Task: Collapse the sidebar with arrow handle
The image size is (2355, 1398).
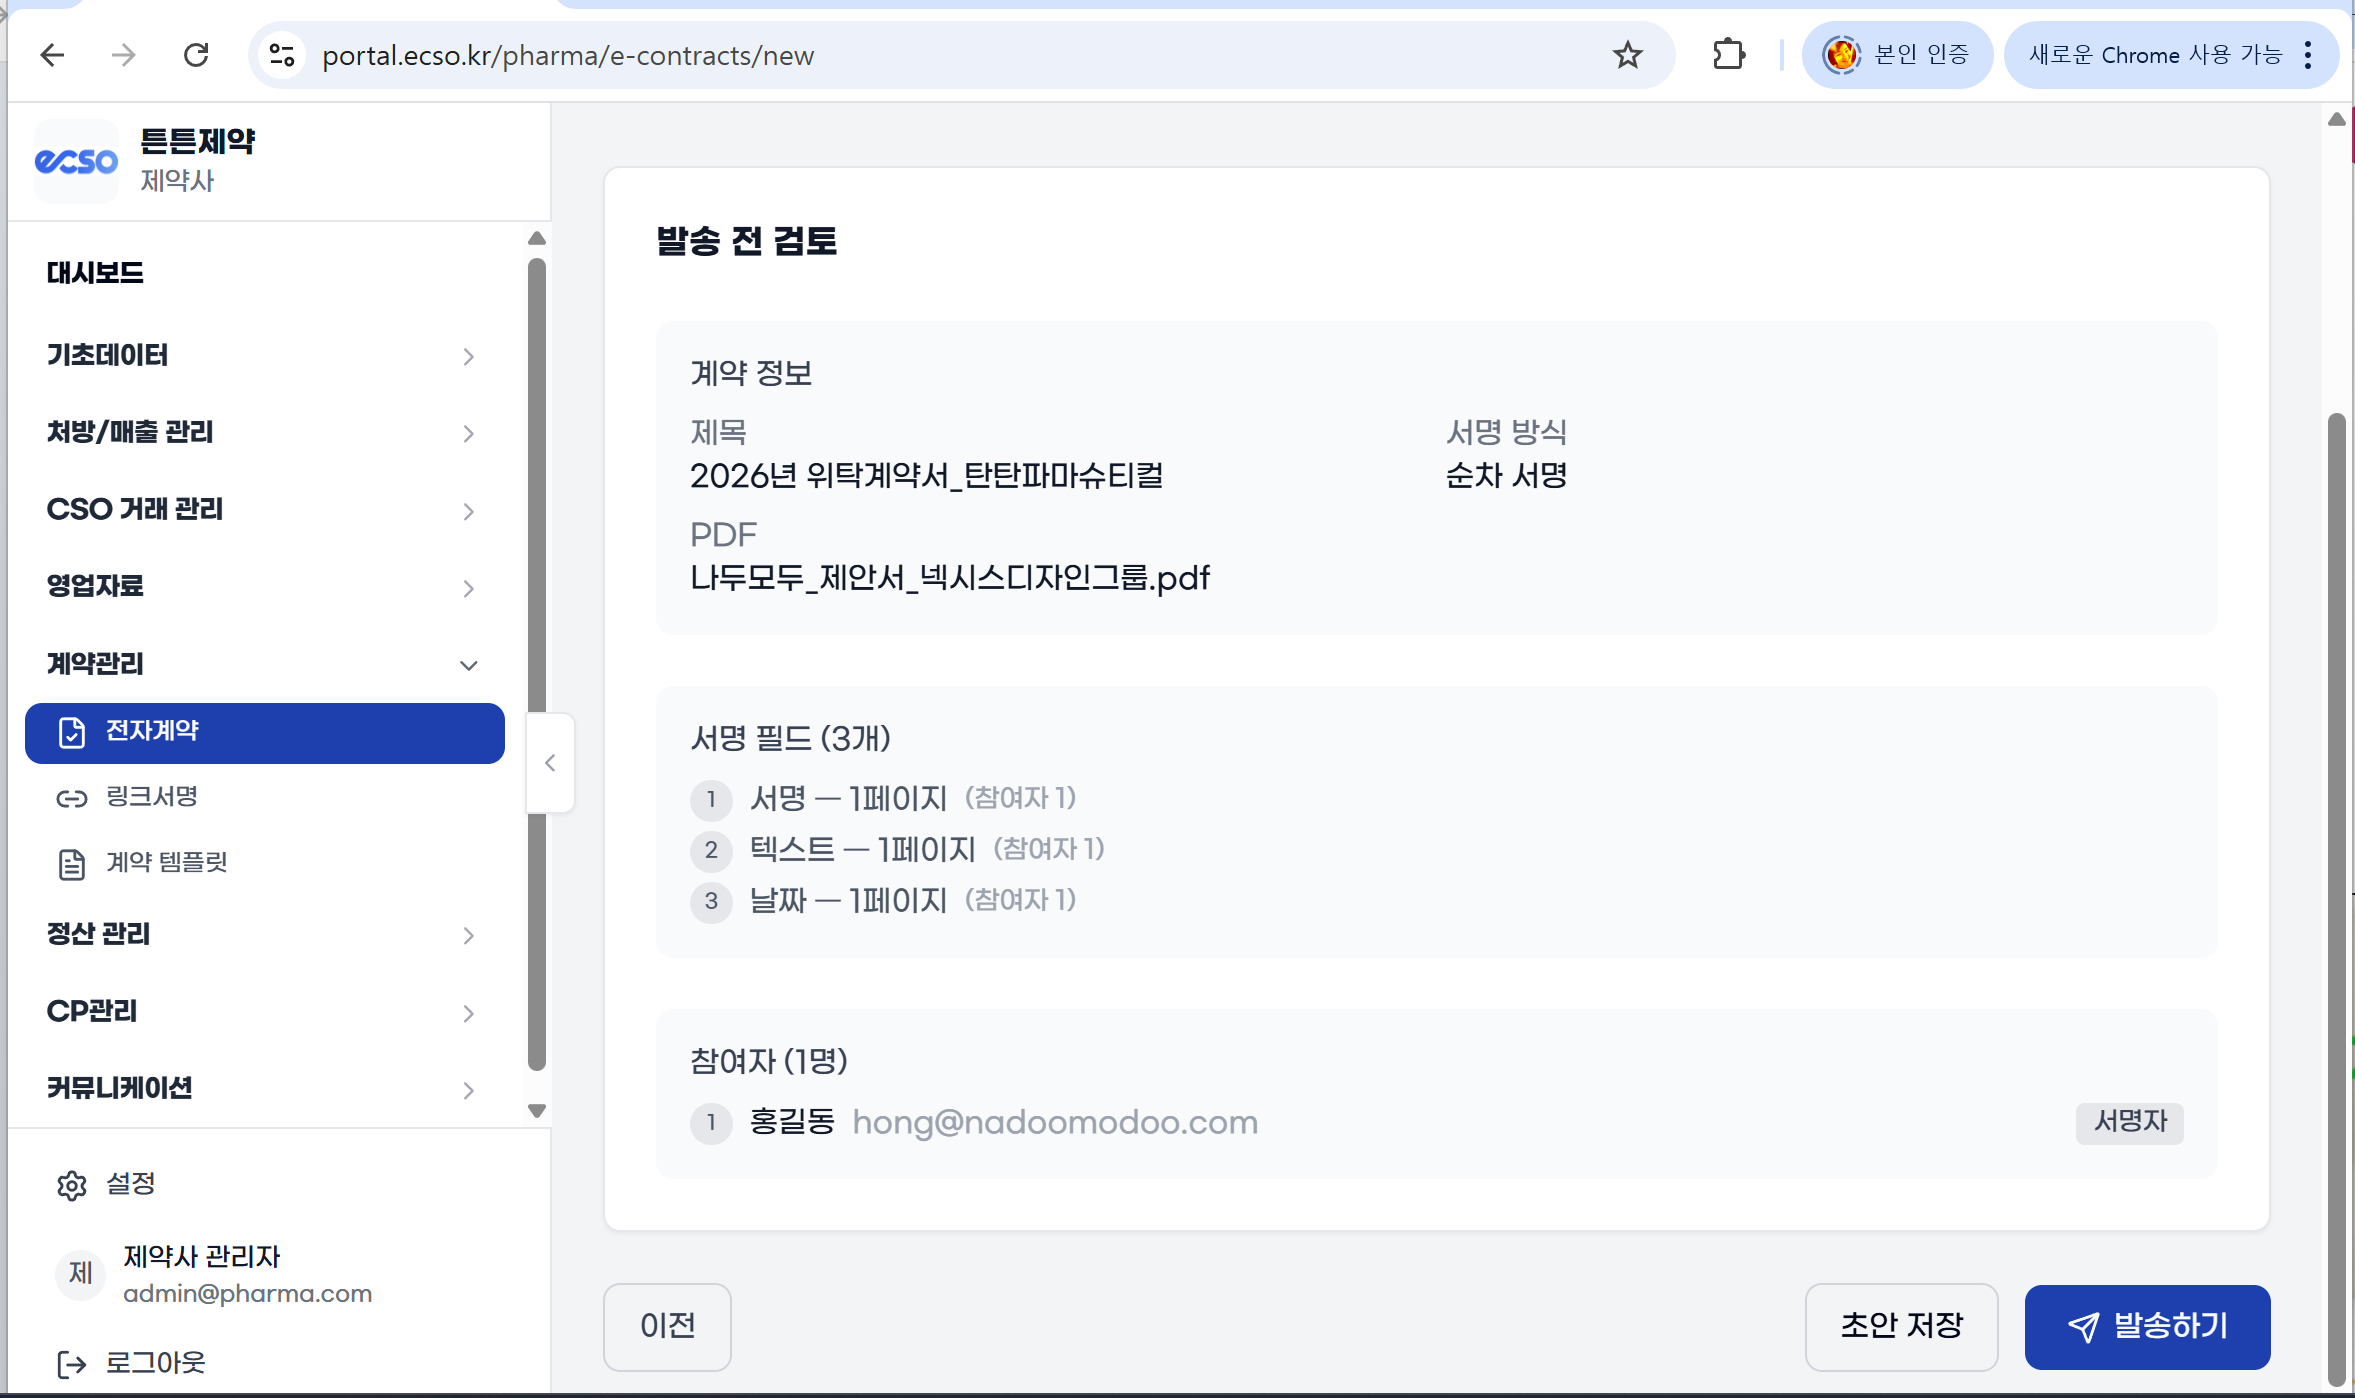Action: pyautogui.click(x=550, y=763)
